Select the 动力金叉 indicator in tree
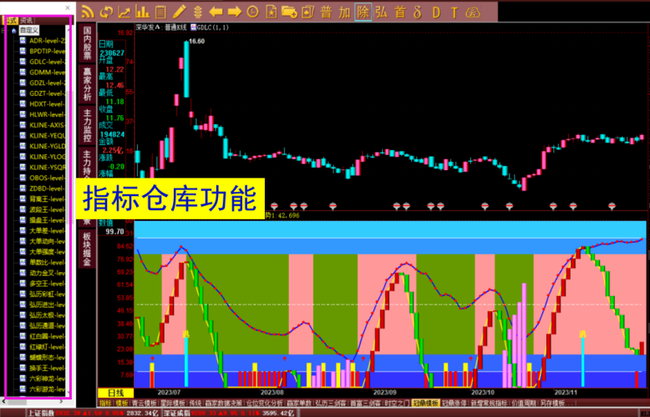Viewport: 650px width, 417px height. 47,273
